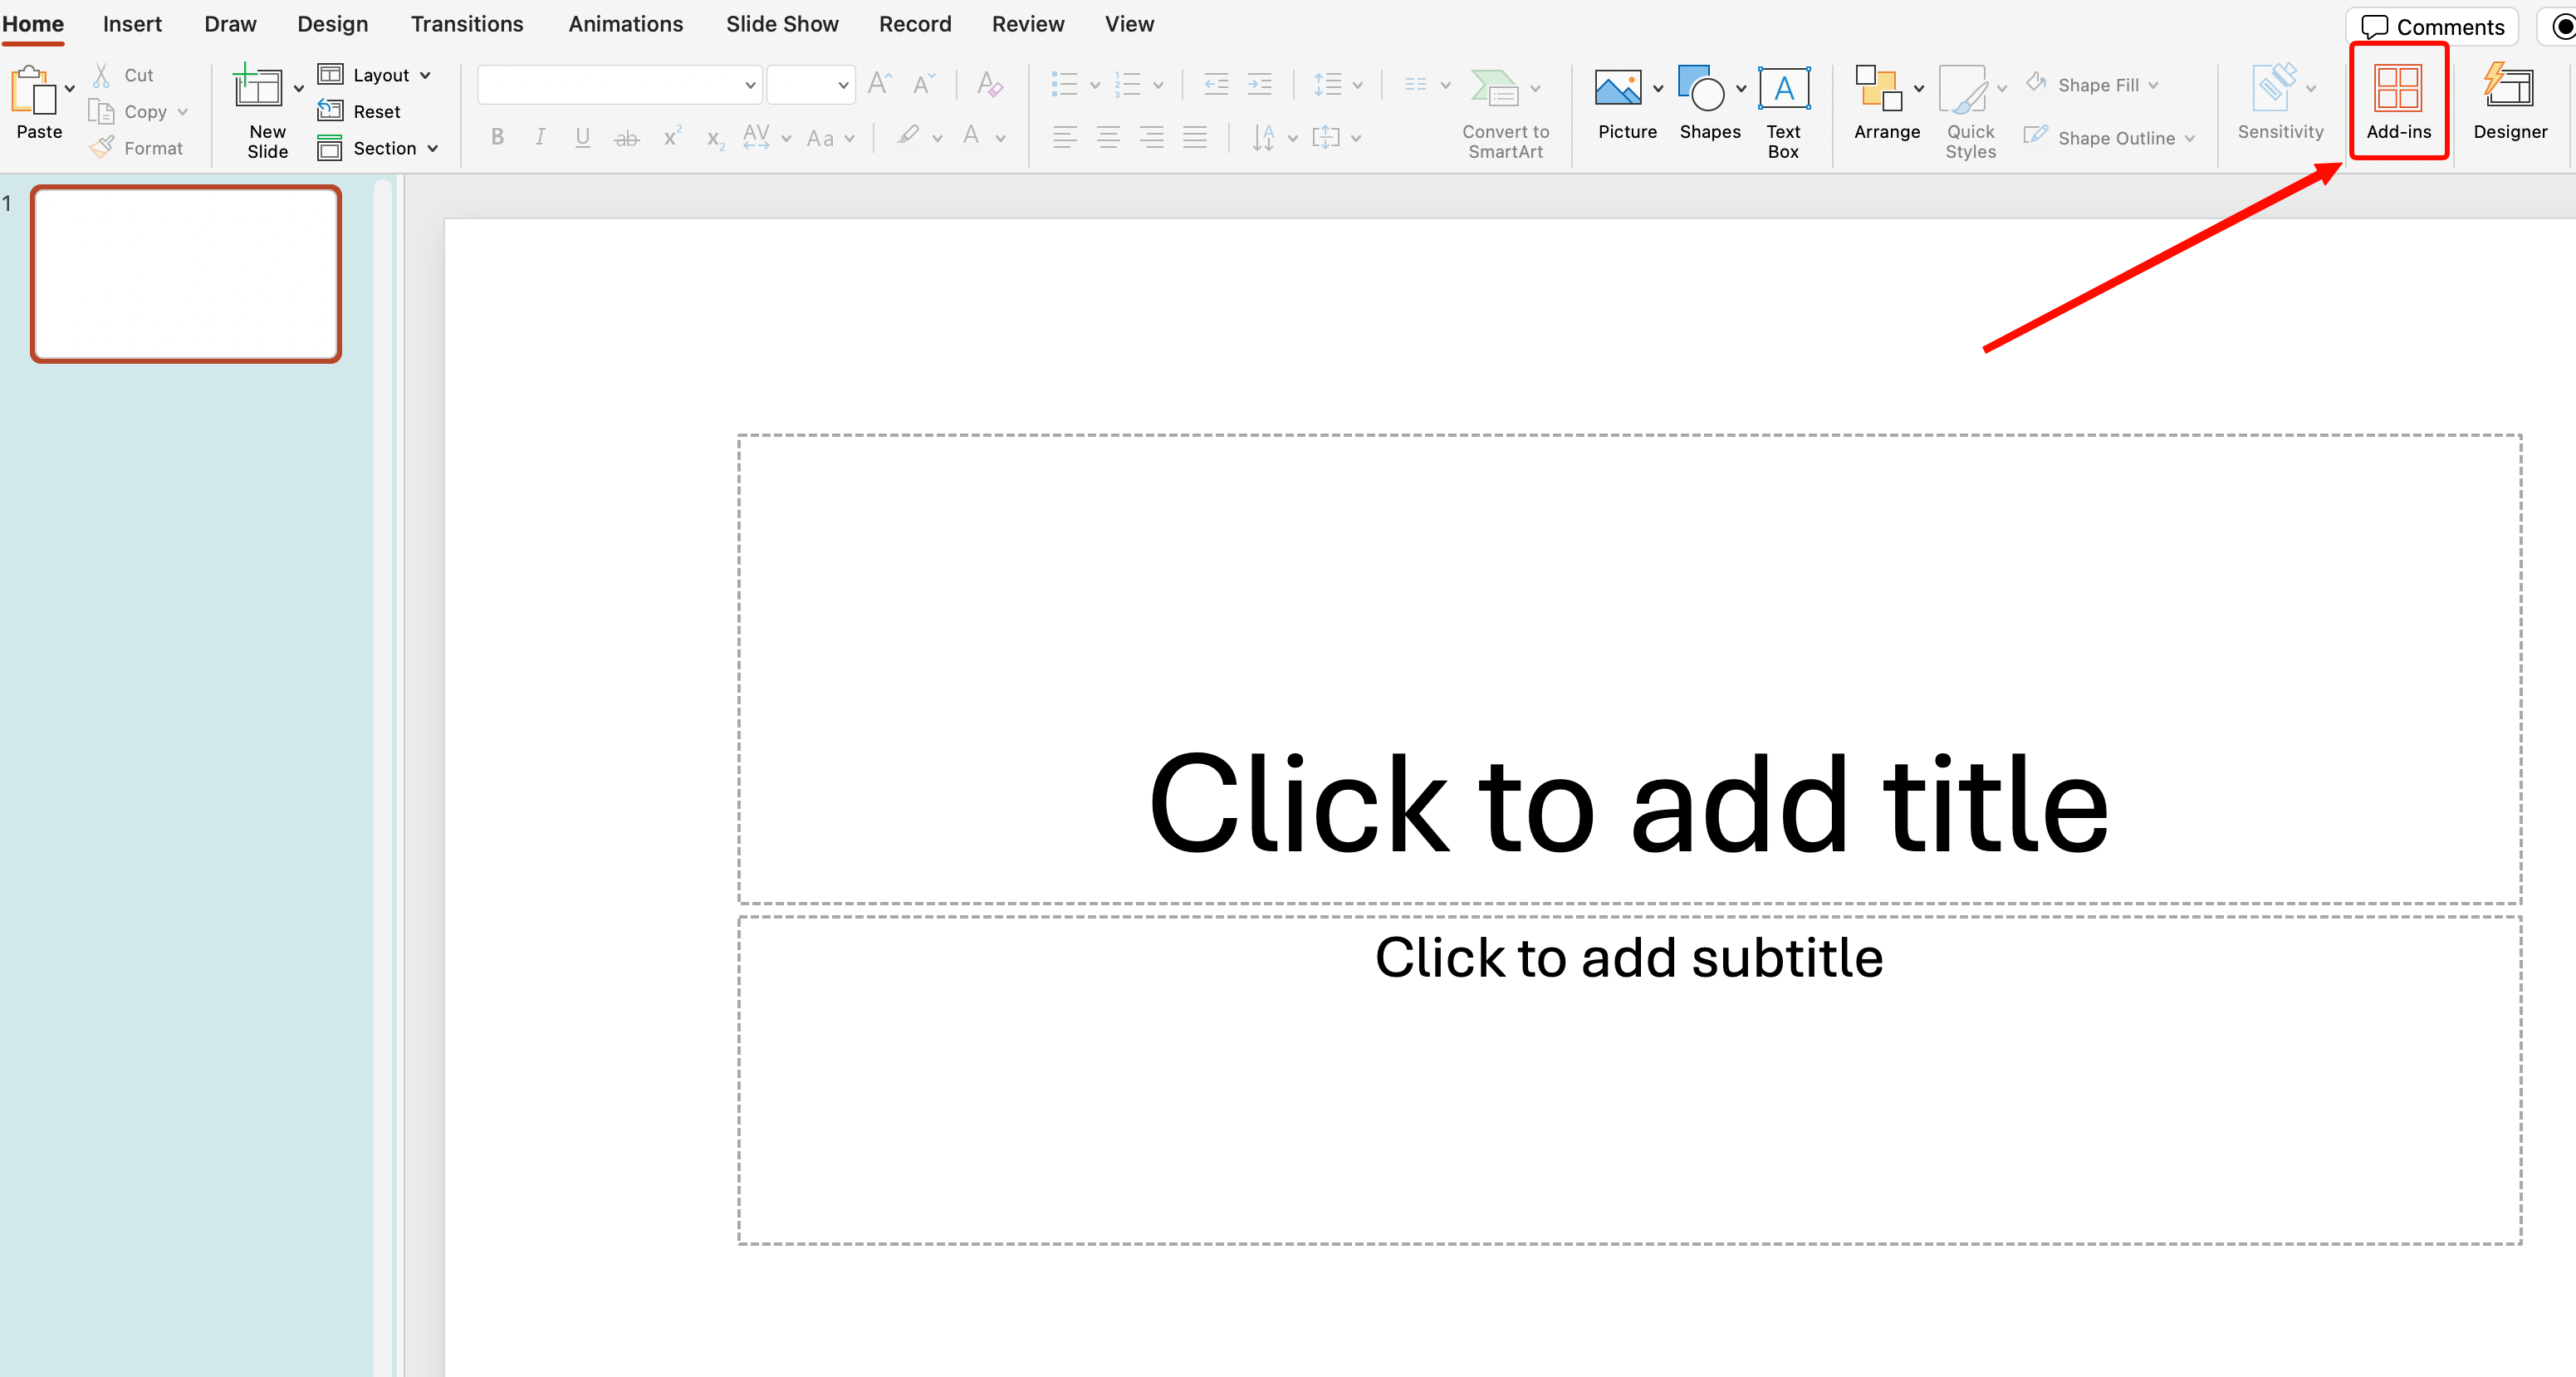The width and height of the screenshot is (2576, 1377).
Task: Open the font name combo box
Action: coord(619,85)
